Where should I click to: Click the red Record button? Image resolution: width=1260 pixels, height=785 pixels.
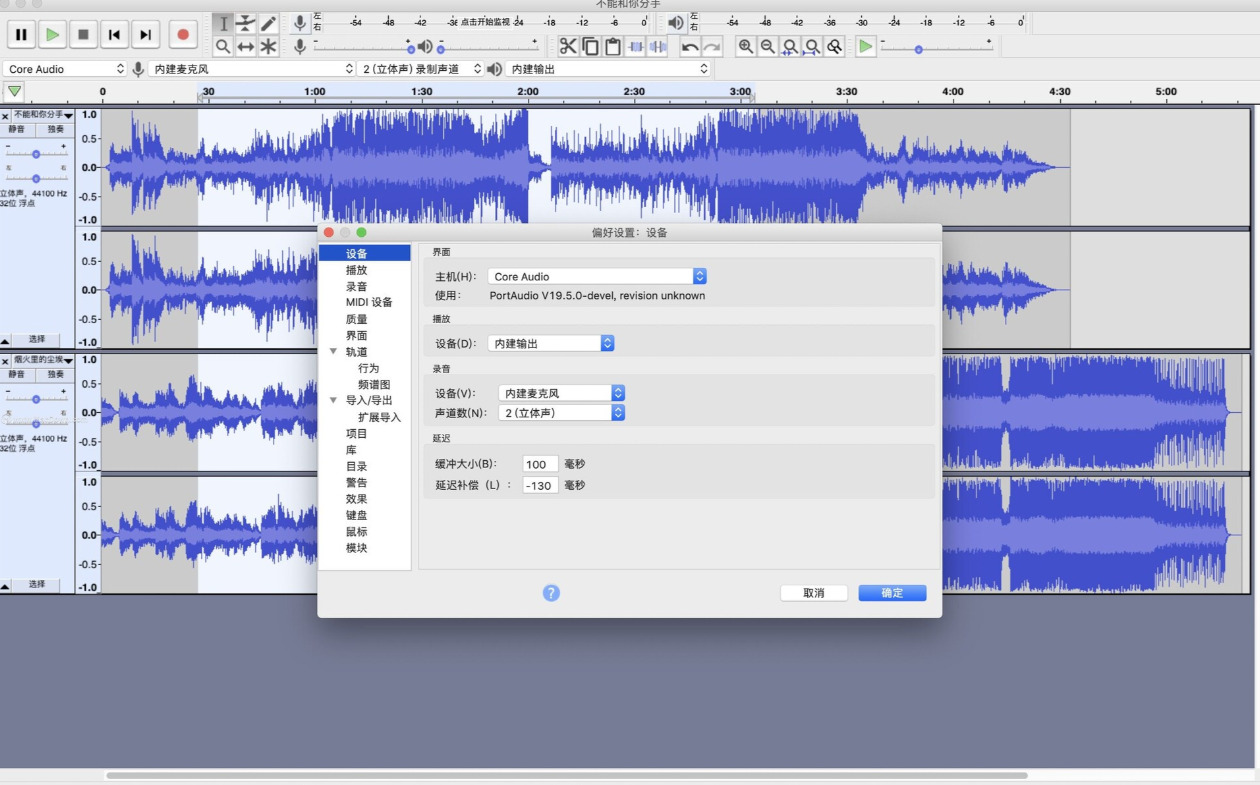pos(182,35)
